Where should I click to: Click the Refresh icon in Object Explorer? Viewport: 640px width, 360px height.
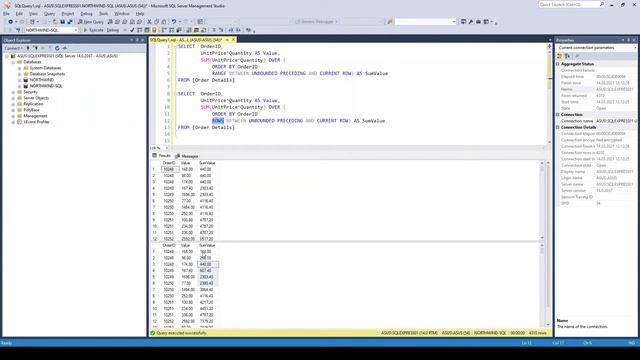pyautogui.click(x=57, y=48)
